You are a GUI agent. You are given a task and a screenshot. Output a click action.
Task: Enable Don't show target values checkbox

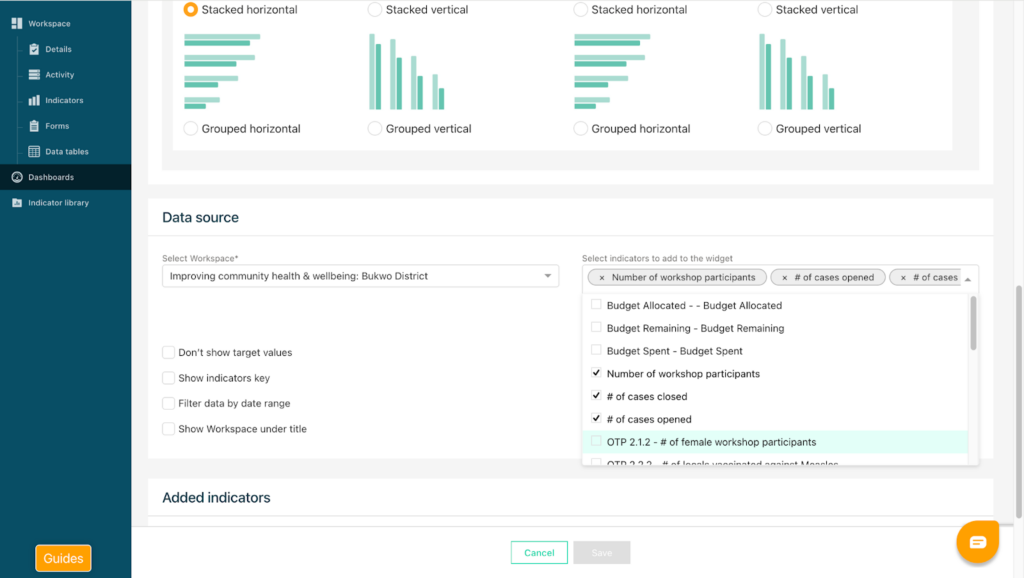(x=168, y=353)
